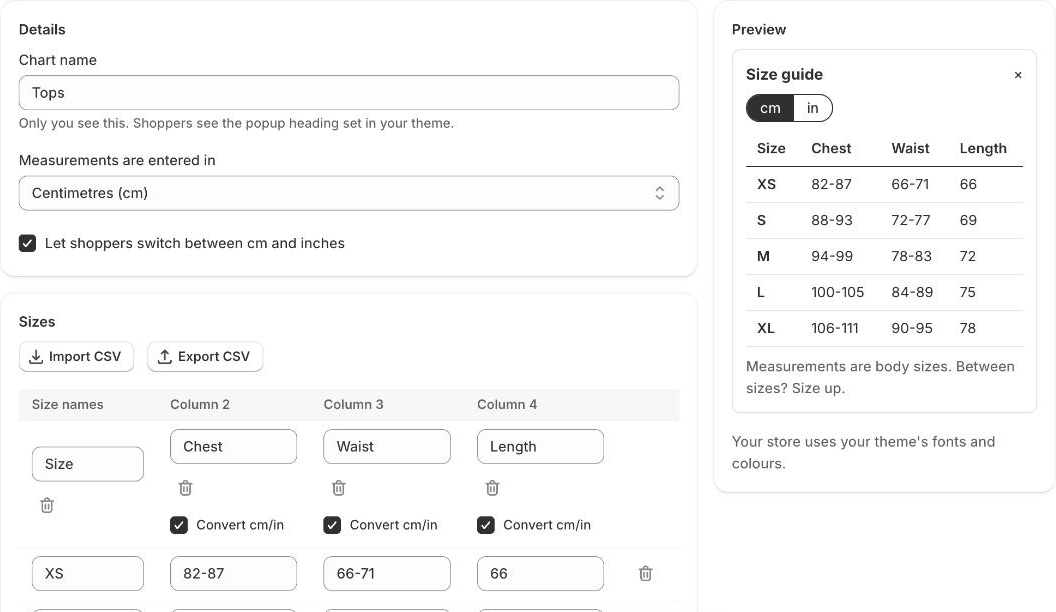Click the Size guide heading in preview
This screenshot has height=612, width=1056.
(784, 74)
